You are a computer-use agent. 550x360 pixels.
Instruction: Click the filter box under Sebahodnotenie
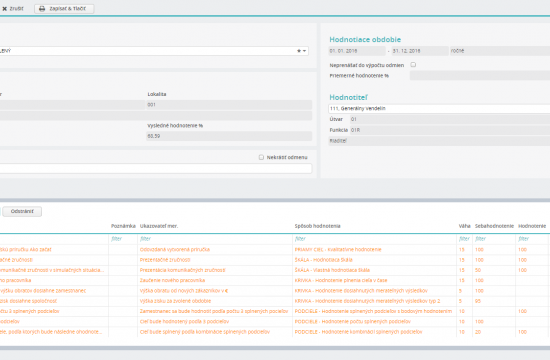(x=494, y=239)
